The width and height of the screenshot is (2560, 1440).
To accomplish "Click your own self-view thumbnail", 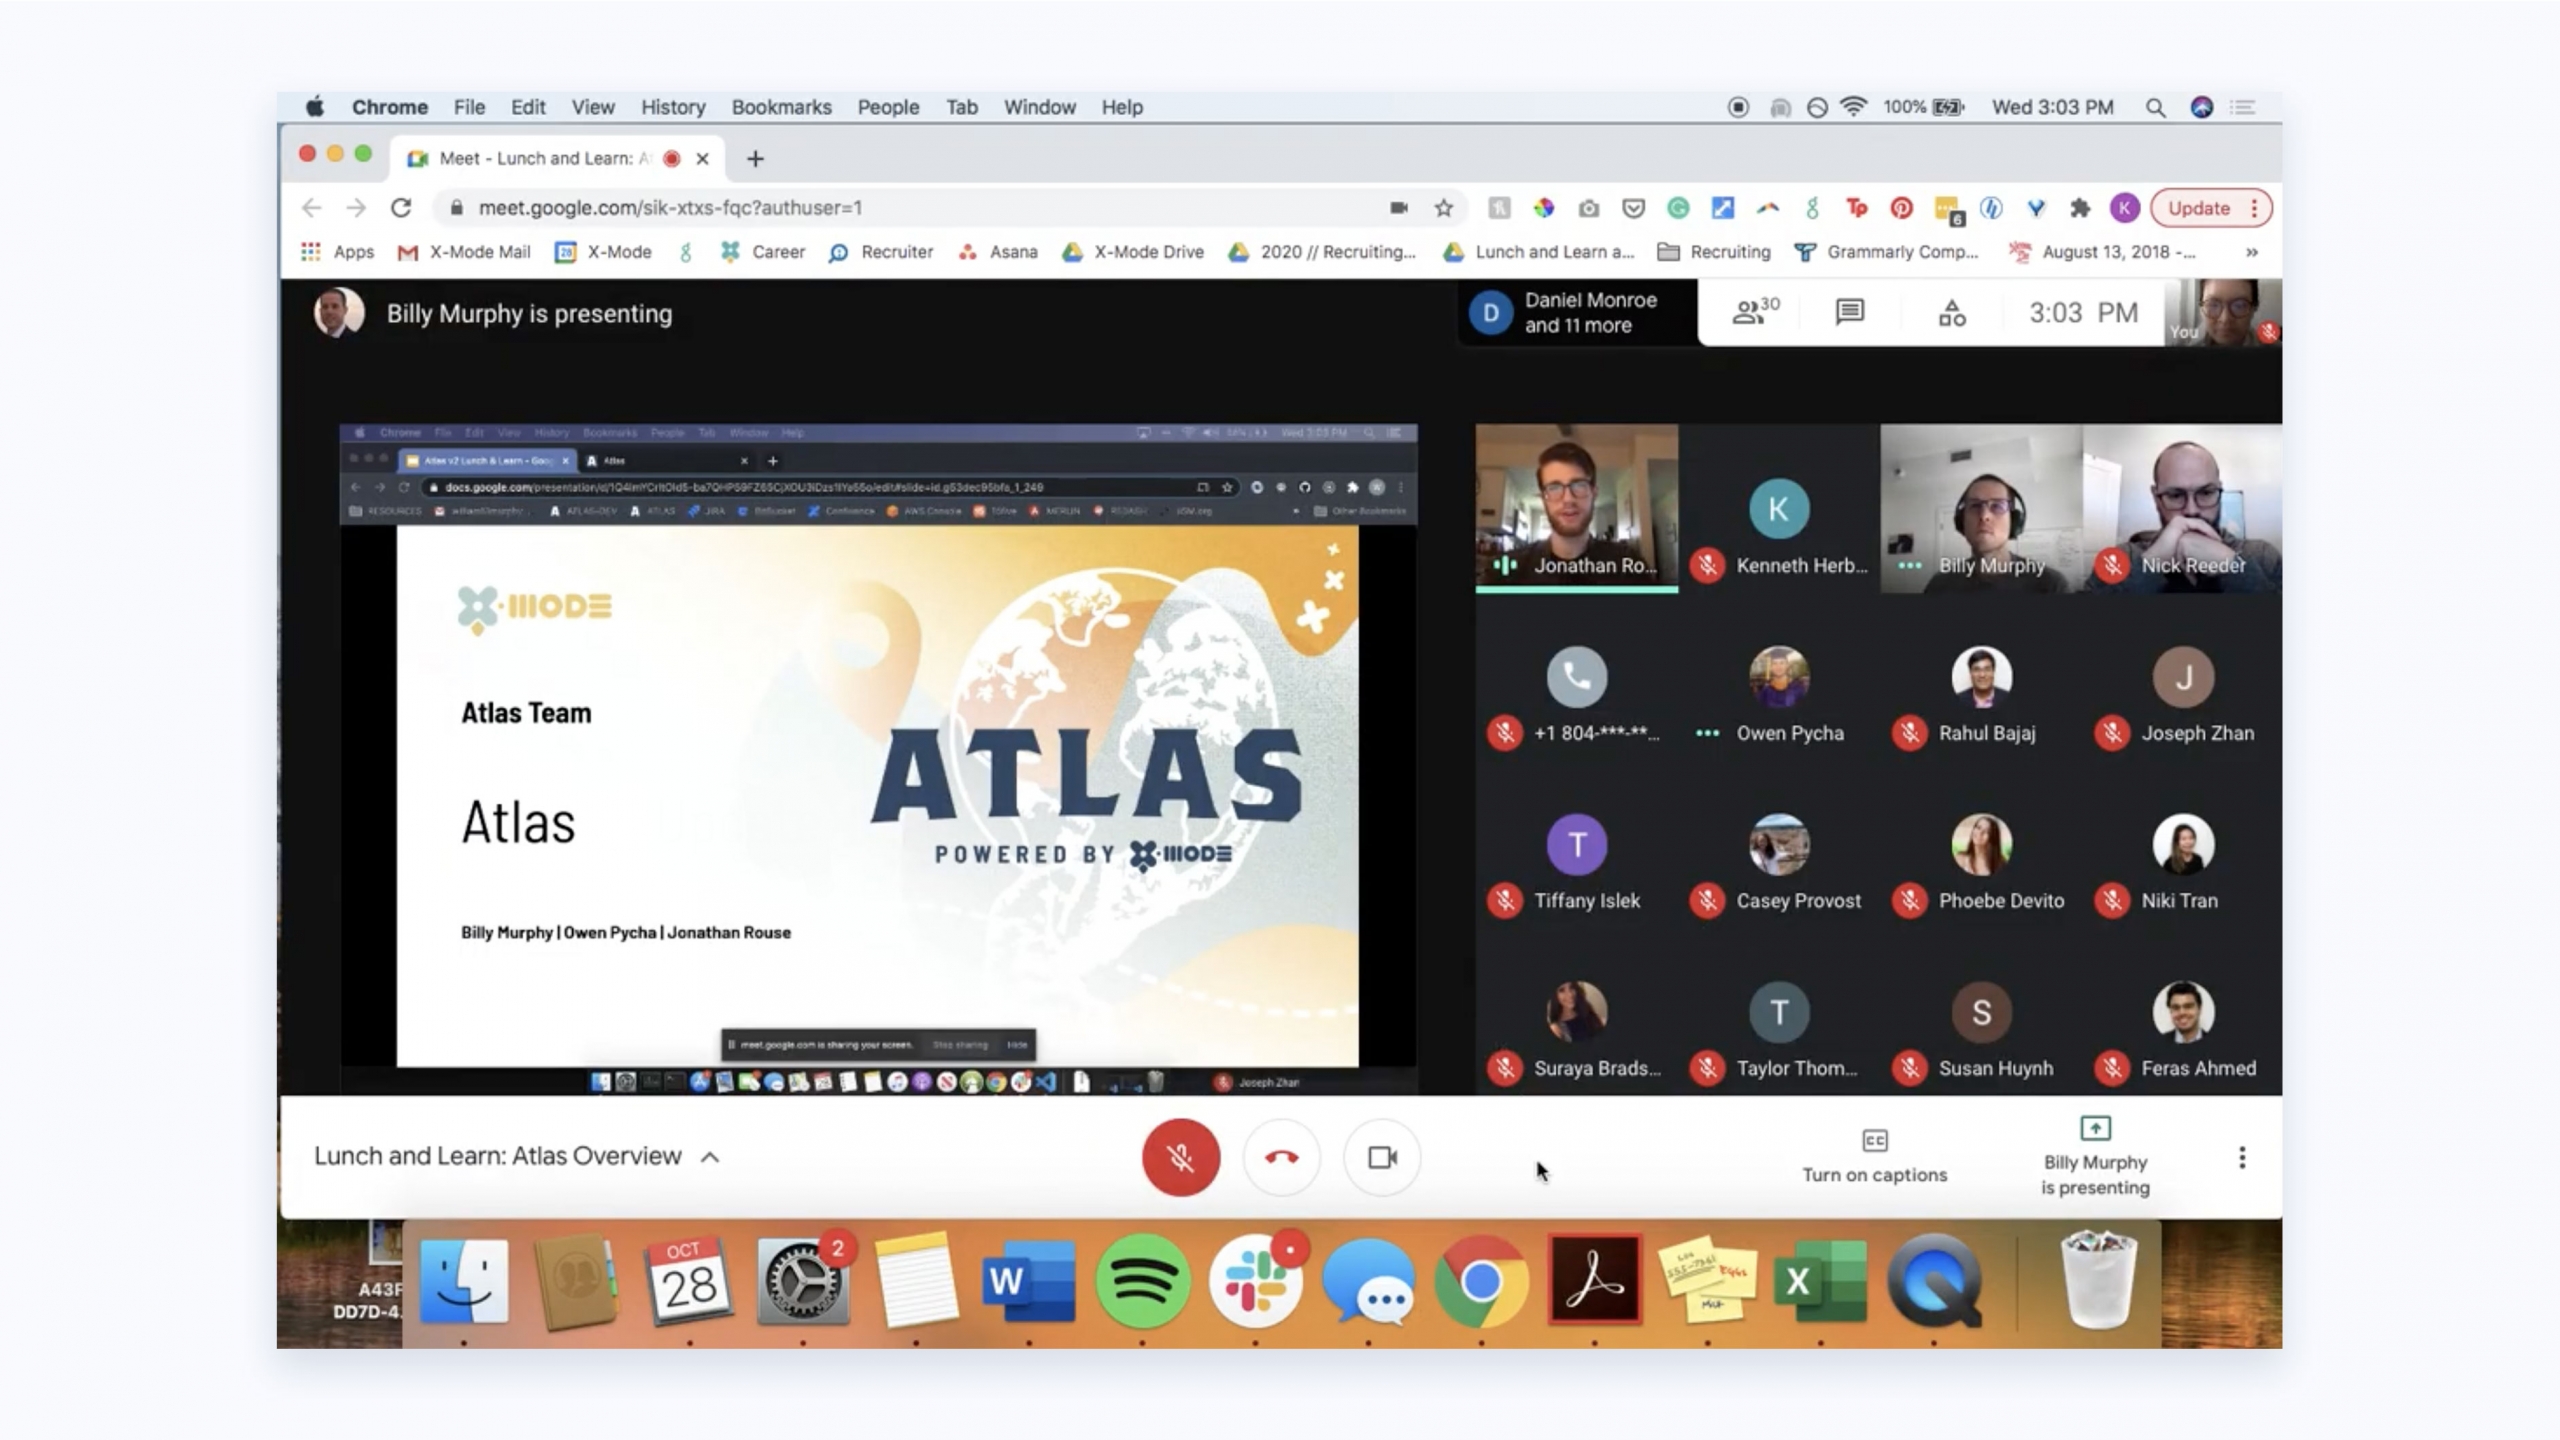I will (2224, 313).
